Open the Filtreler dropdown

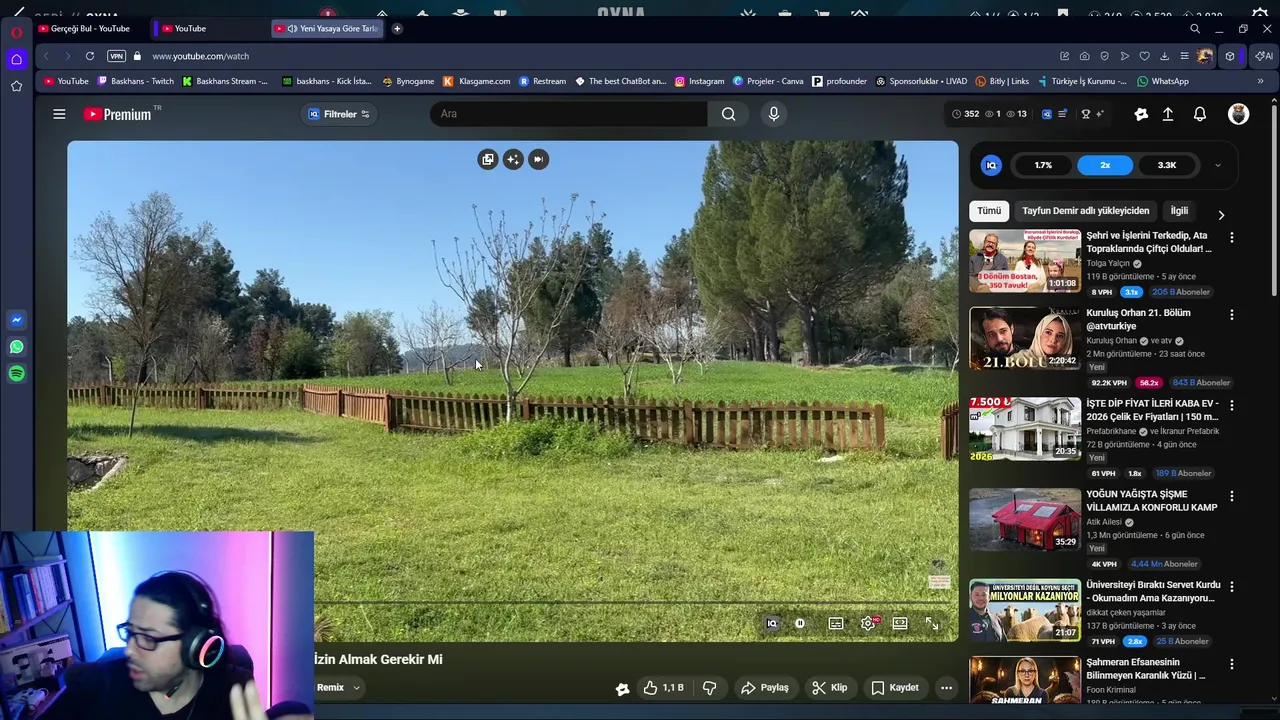339,114
